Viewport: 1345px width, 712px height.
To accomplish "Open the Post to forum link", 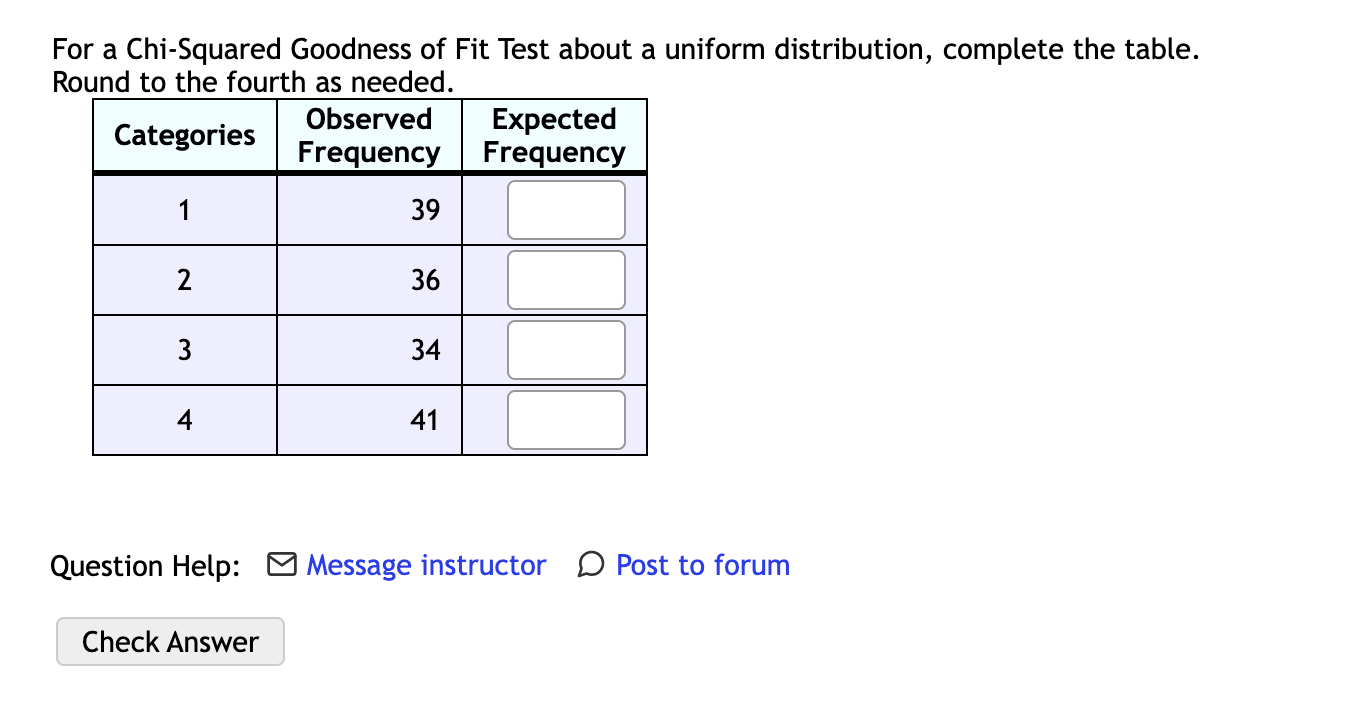I will click(702, 565).
